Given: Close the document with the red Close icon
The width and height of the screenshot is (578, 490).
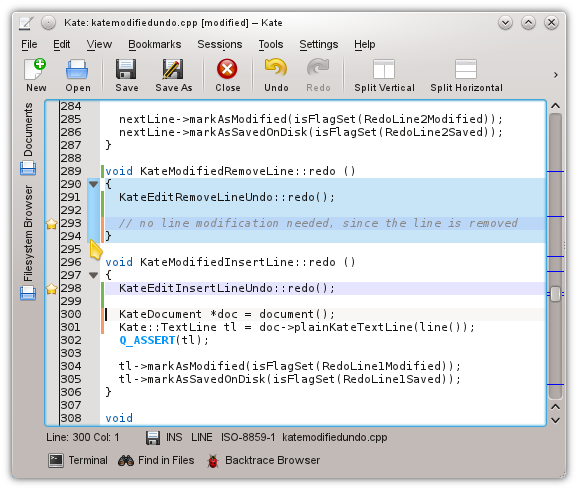Looking at the screenshot, I should click(x=227, y=69).
